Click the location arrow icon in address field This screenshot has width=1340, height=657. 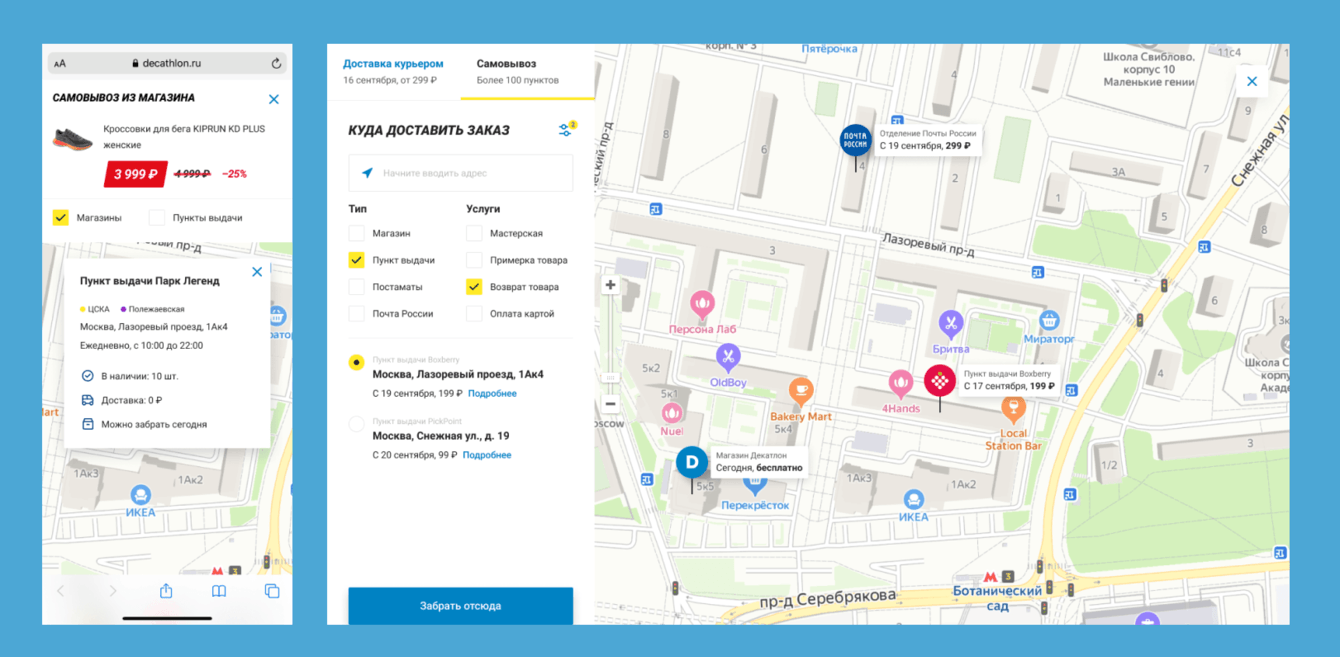tap(367, 173)
